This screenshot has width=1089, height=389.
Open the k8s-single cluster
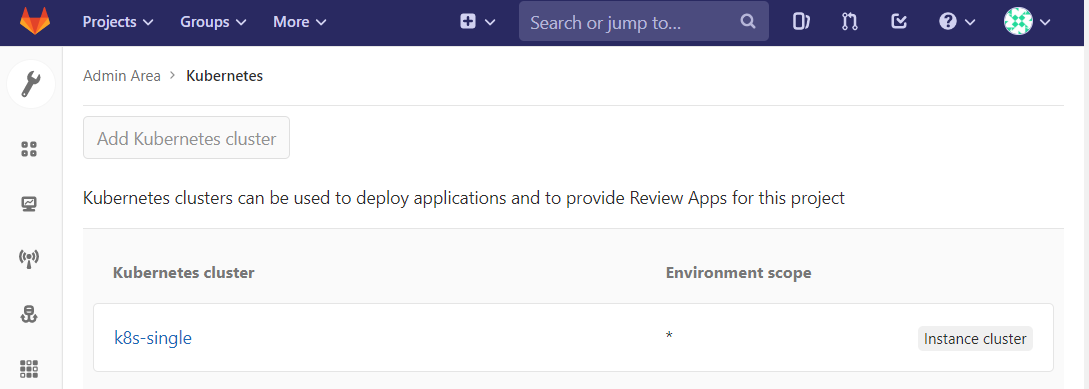[153, 338]
